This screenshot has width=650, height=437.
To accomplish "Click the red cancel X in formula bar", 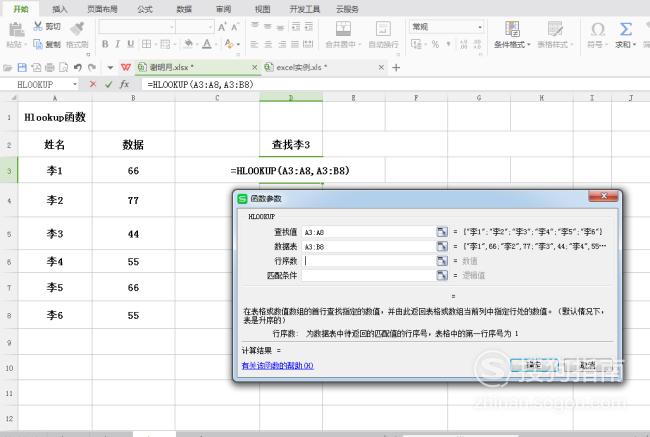I will [x=93, y=84].
